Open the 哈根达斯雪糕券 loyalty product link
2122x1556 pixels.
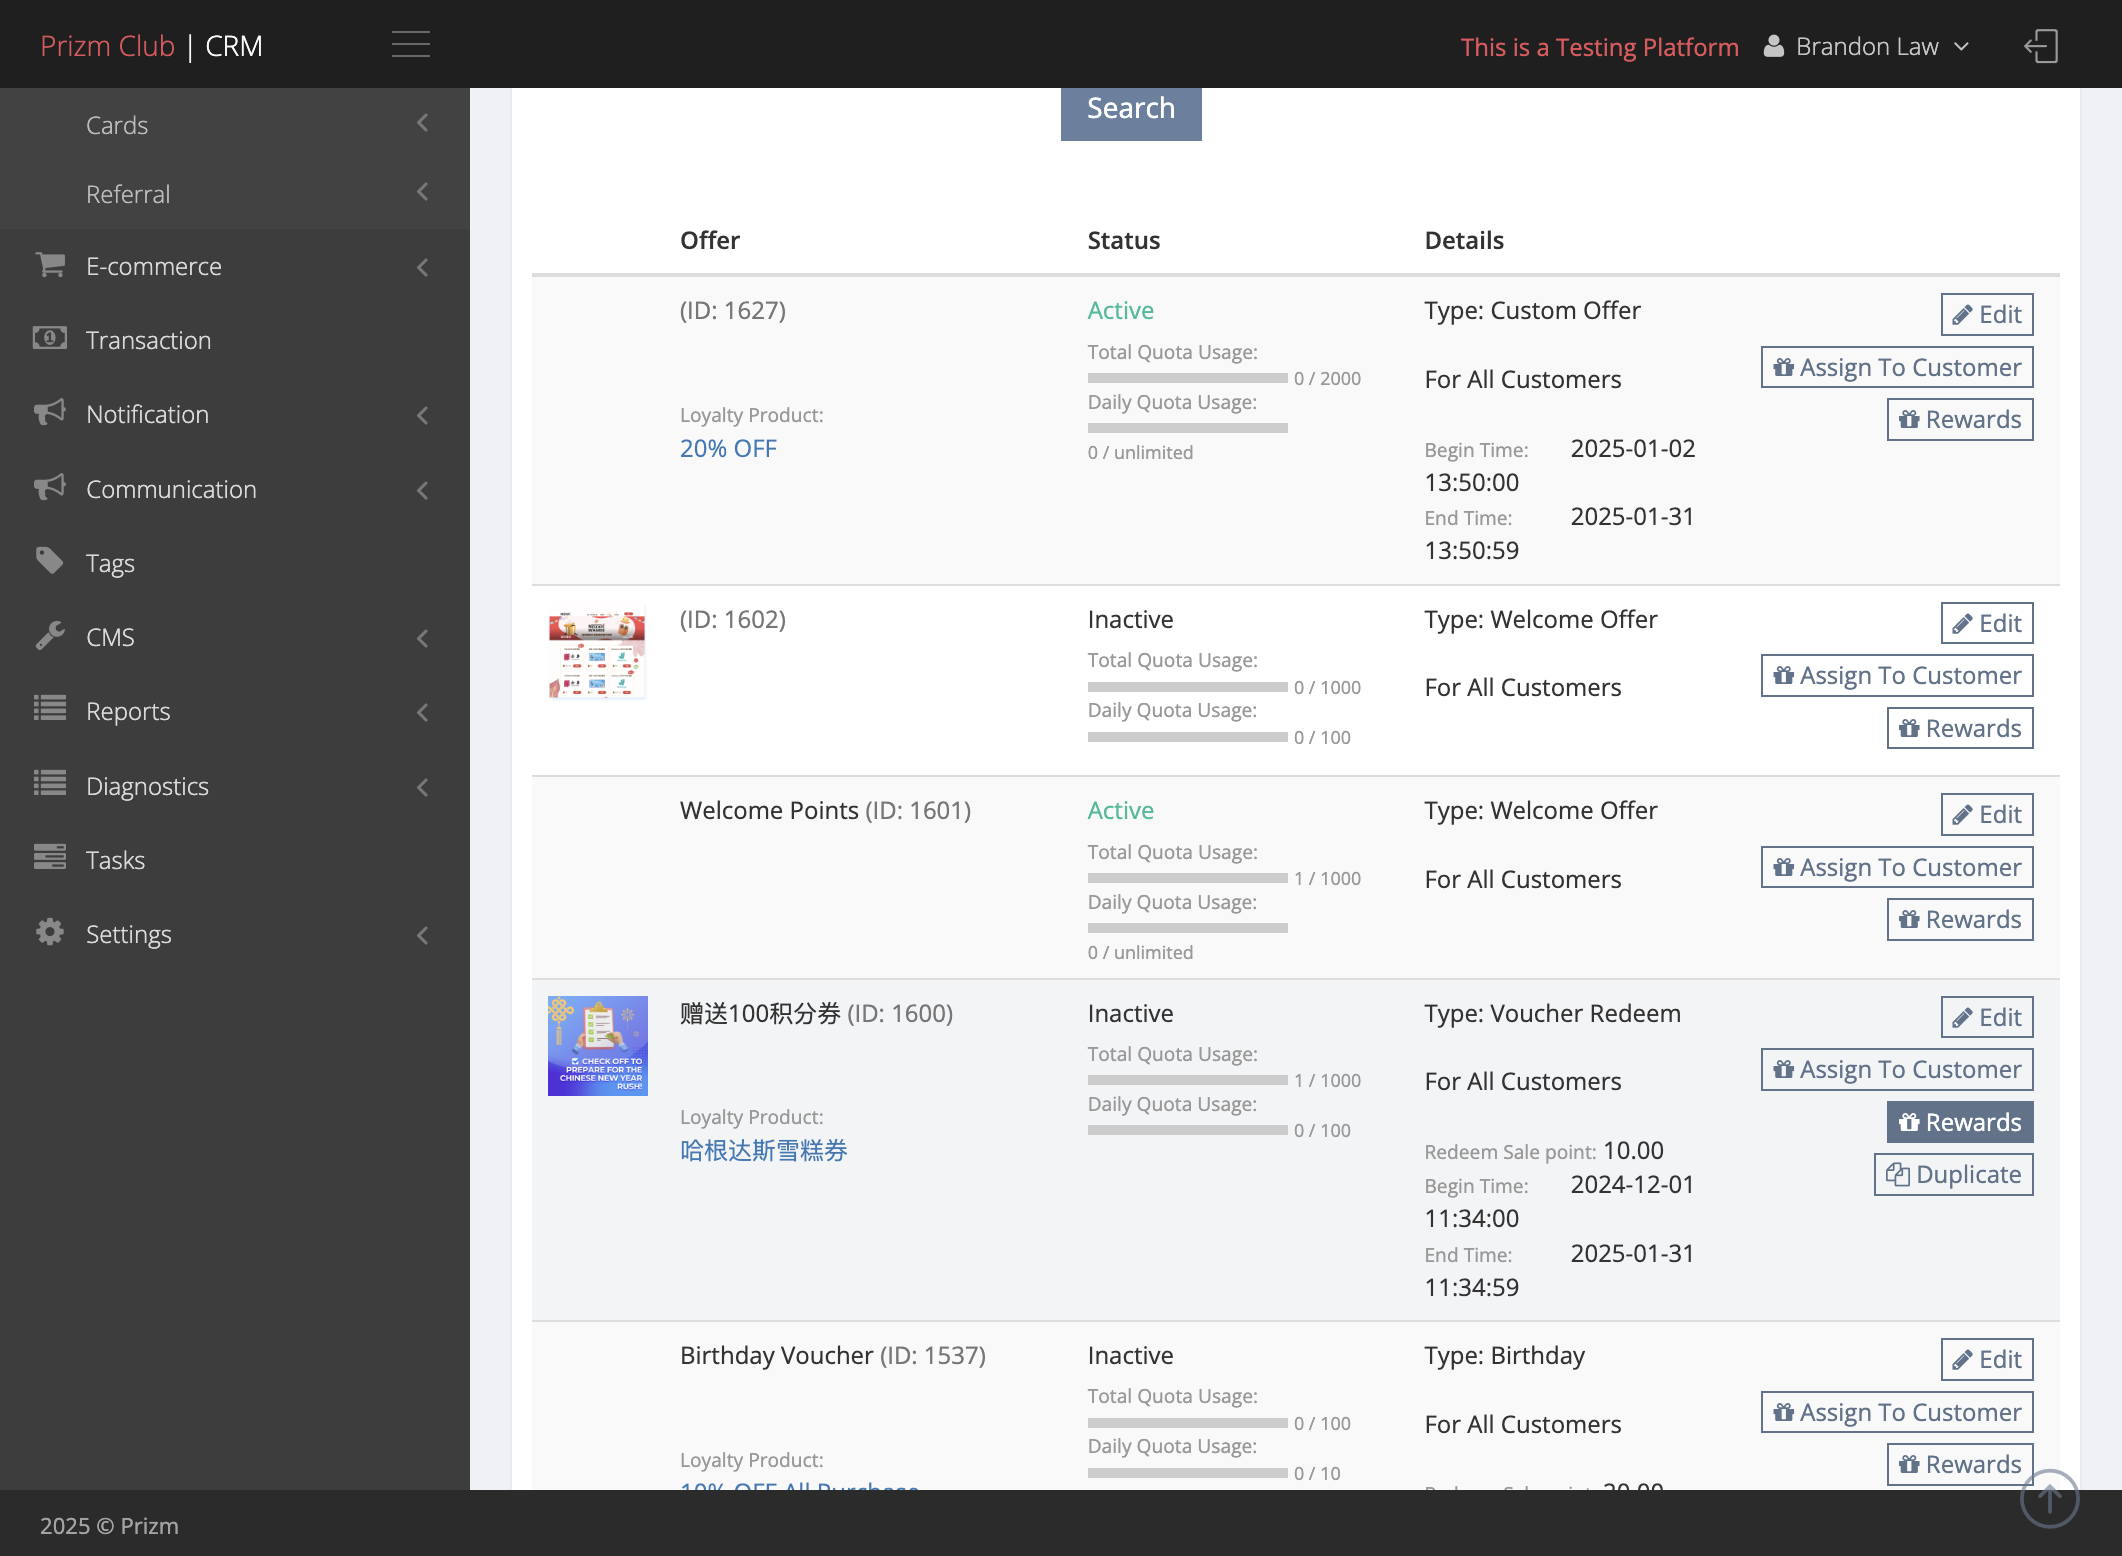(x=764, y=1150)
